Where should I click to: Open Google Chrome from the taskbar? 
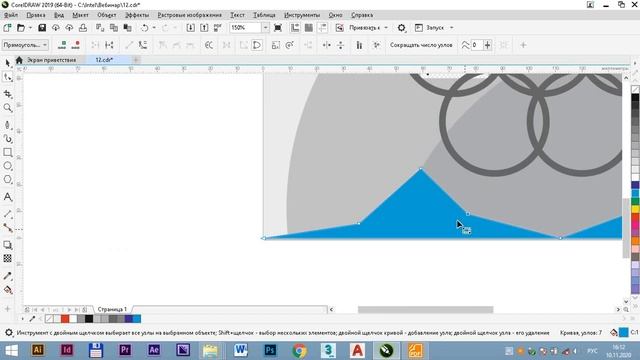coord(299,350)
